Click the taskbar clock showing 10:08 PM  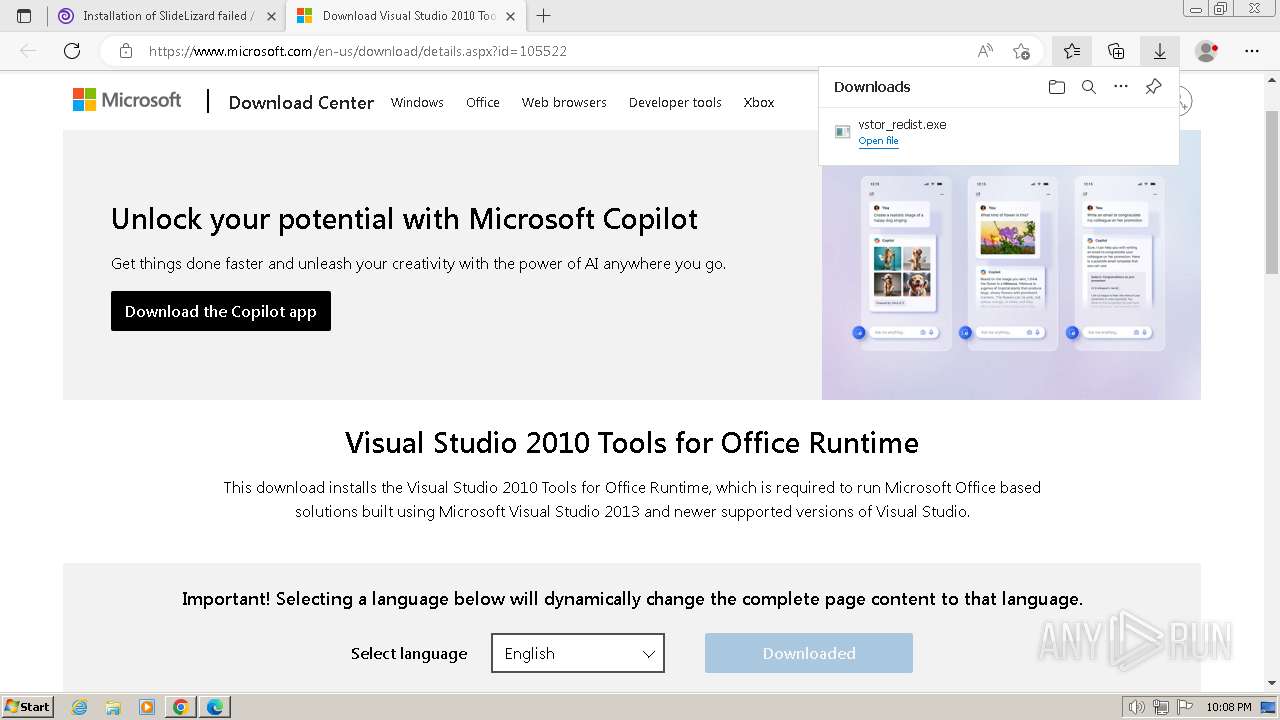point(1229,707)
